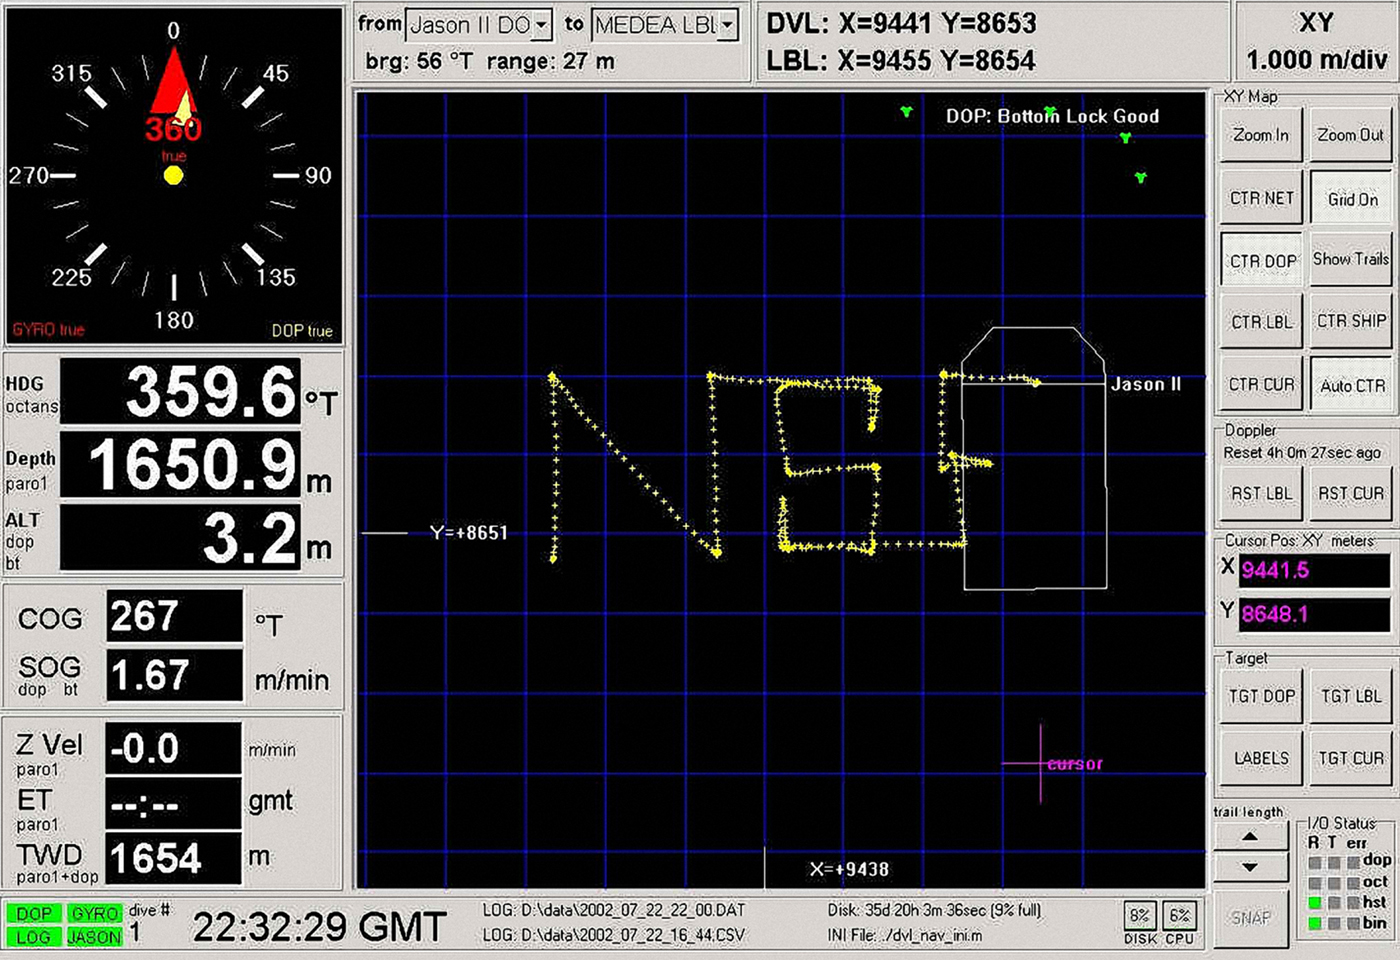
Task: Toggle Auto CTR centering
Action: (x=1352, y=385)
